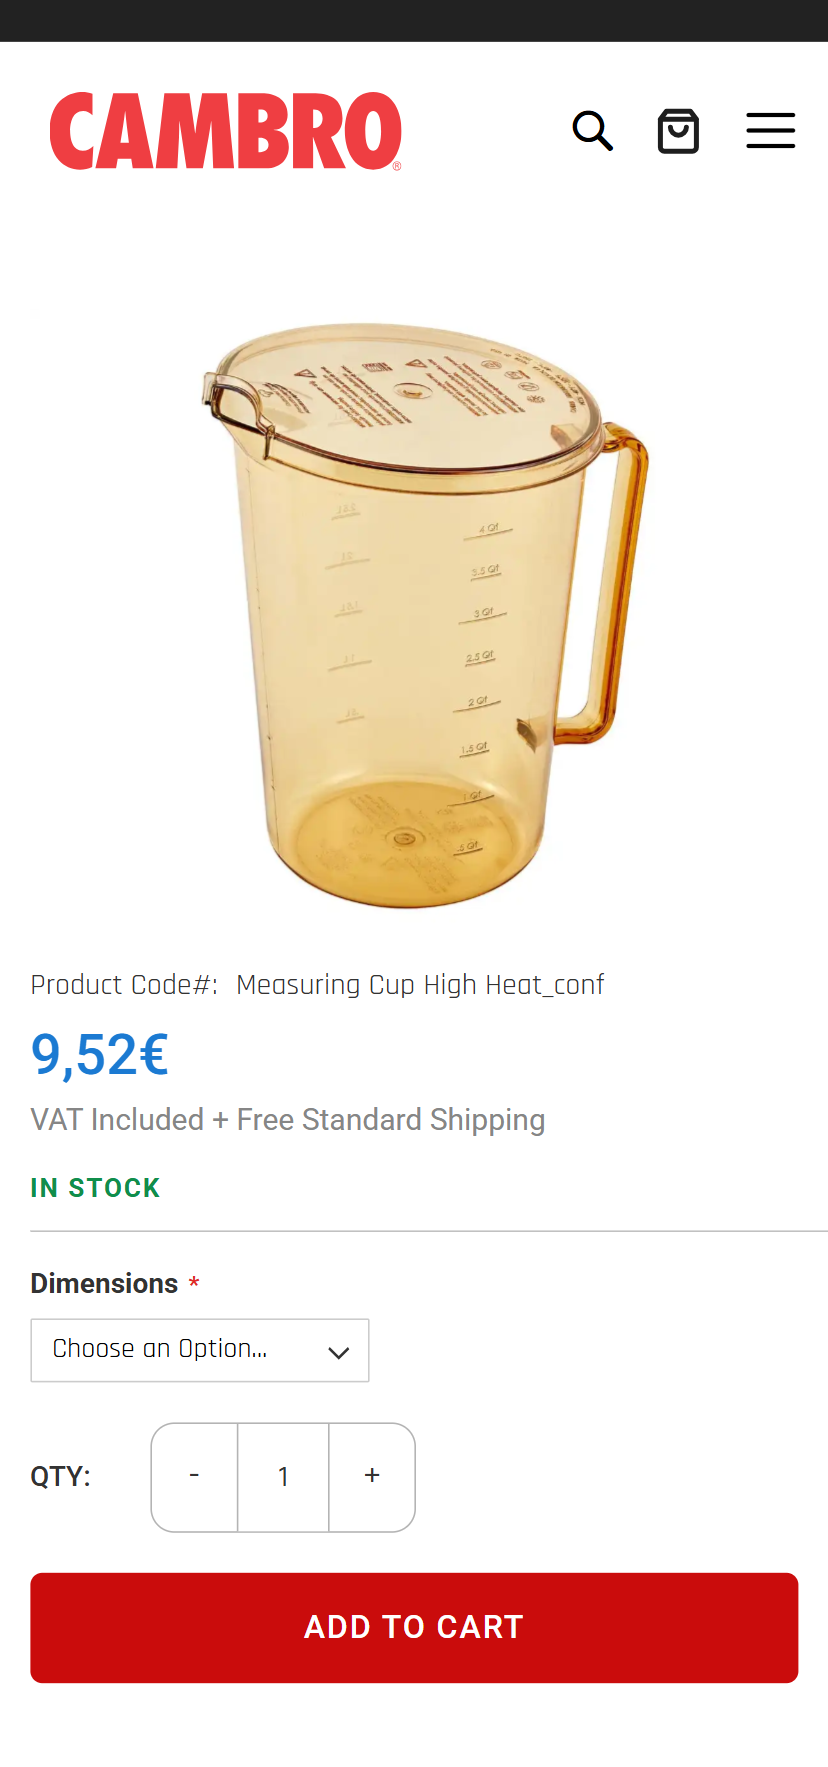Click the amber handle of the measuring cup
This screenshot has height=1767, width=828.
(623, 580)
